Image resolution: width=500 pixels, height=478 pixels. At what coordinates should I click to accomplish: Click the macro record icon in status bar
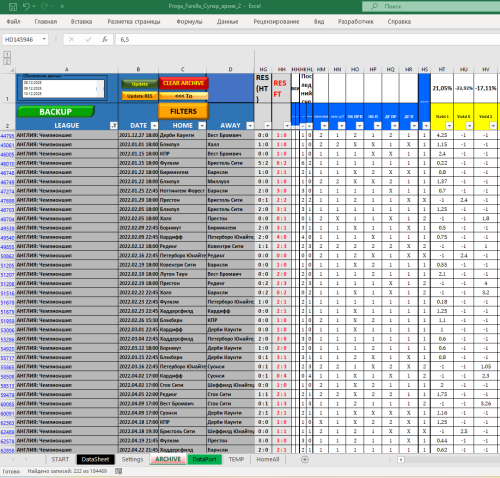[118, 471]
